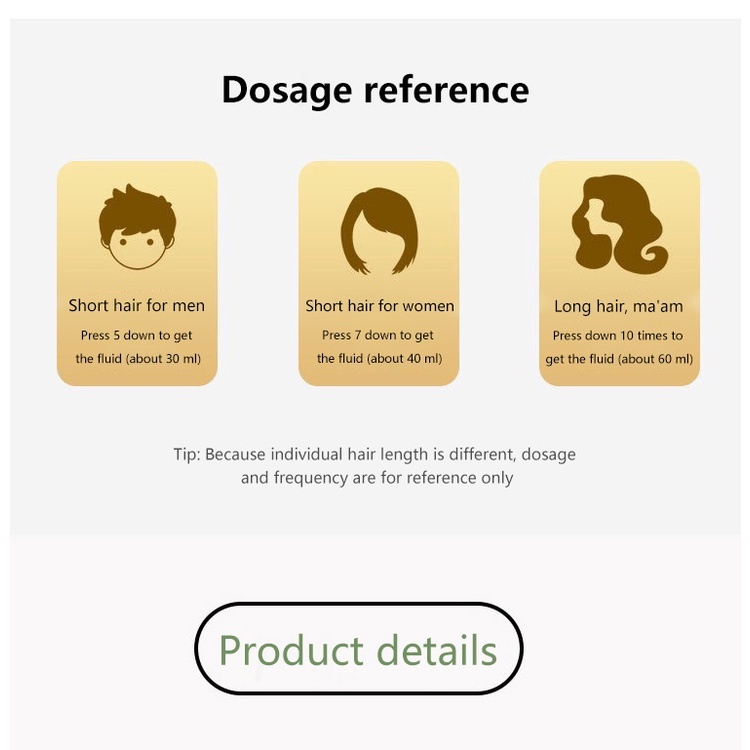
Task: Click the women's short bob hair icon
Action: (379, 229)
